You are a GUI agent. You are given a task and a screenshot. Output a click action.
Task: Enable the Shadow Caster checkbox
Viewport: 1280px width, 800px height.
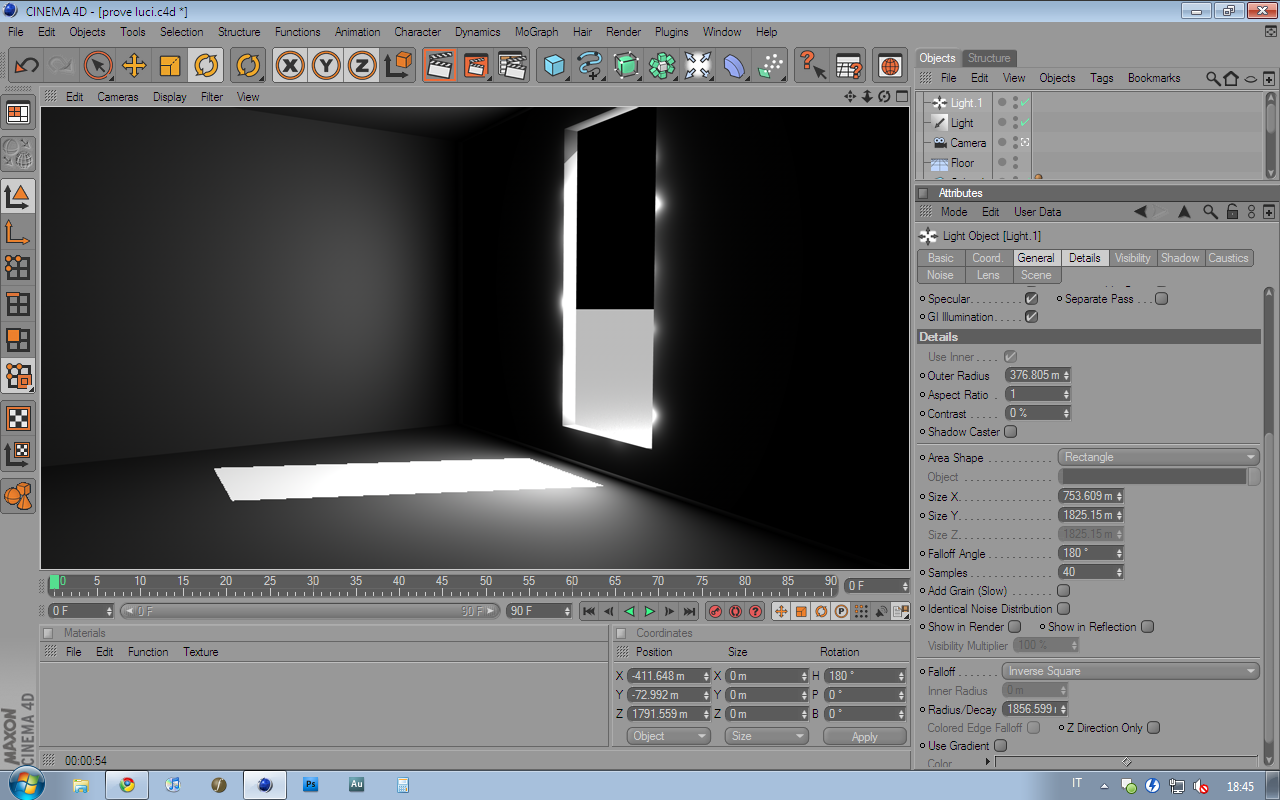[x=1010, y=432]
